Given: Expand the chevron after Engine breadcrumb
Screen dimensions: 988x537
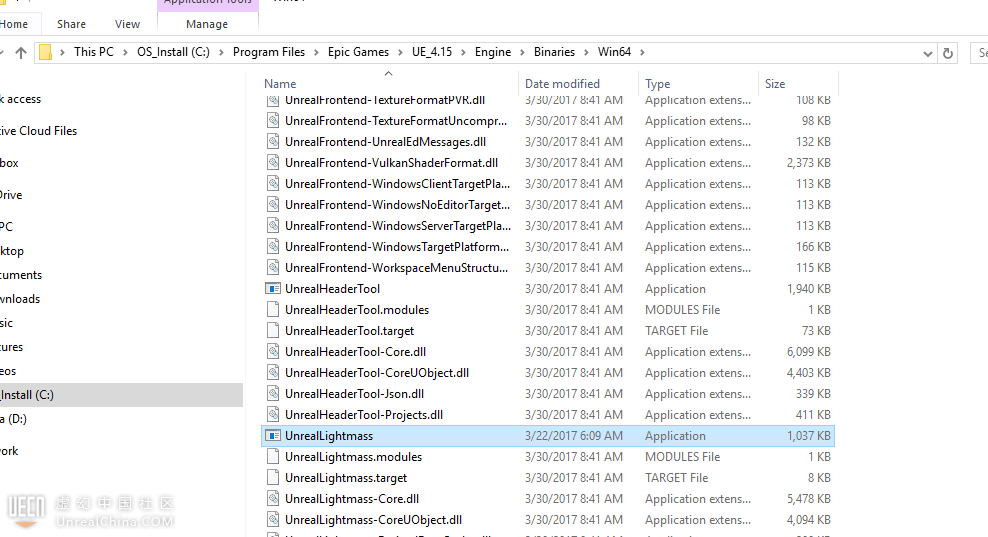Looking at the screenshot, I should point(522,52).
